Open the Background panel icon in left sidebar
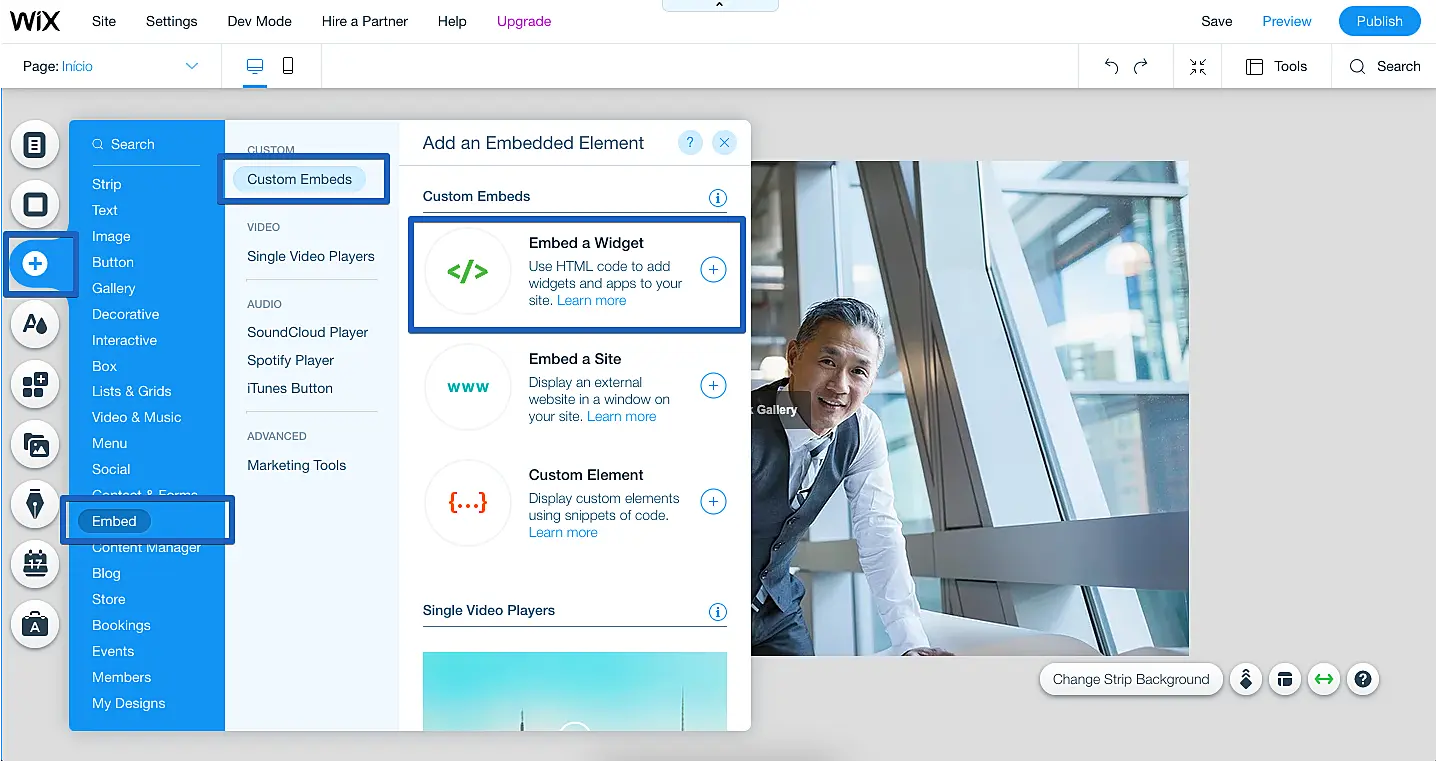 tap(35, 205)
